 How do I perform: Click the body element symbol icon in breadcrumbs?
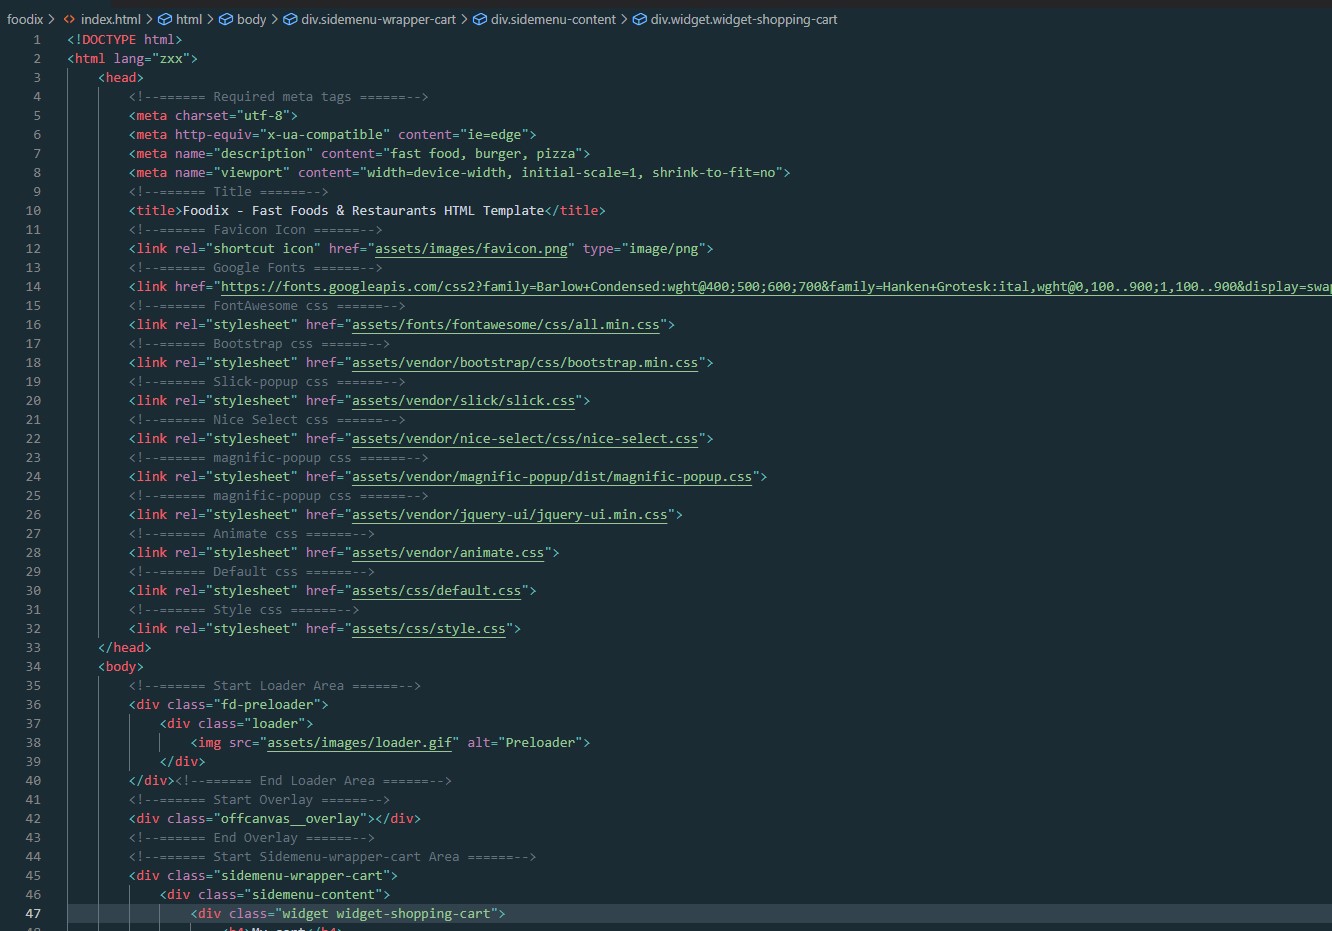coord(226,19)
